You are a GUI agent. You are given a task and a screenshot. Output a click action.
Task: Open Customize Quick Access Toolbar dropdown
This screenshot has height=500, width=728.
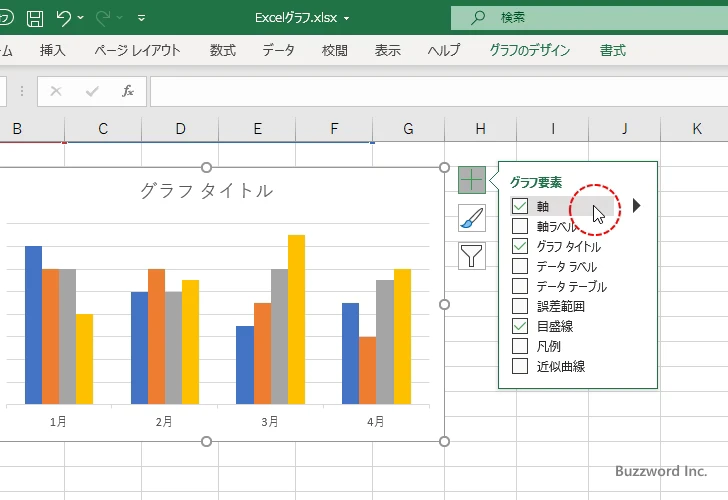[x=142, y=18]
